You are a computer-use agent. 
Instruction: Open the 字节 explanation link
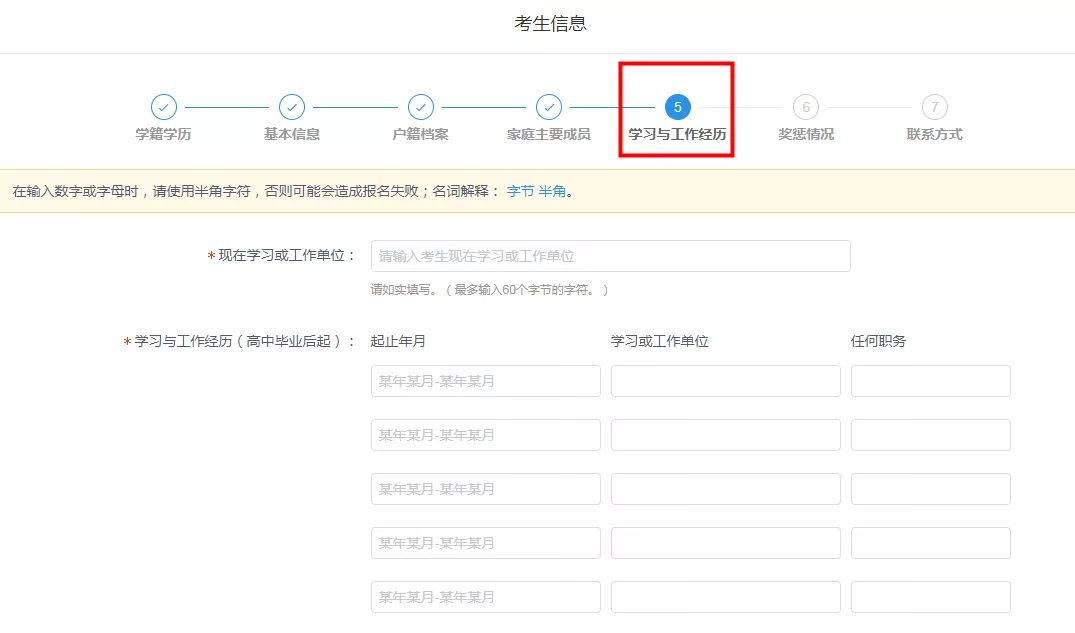pyautogui.click(x=520, y=191)
